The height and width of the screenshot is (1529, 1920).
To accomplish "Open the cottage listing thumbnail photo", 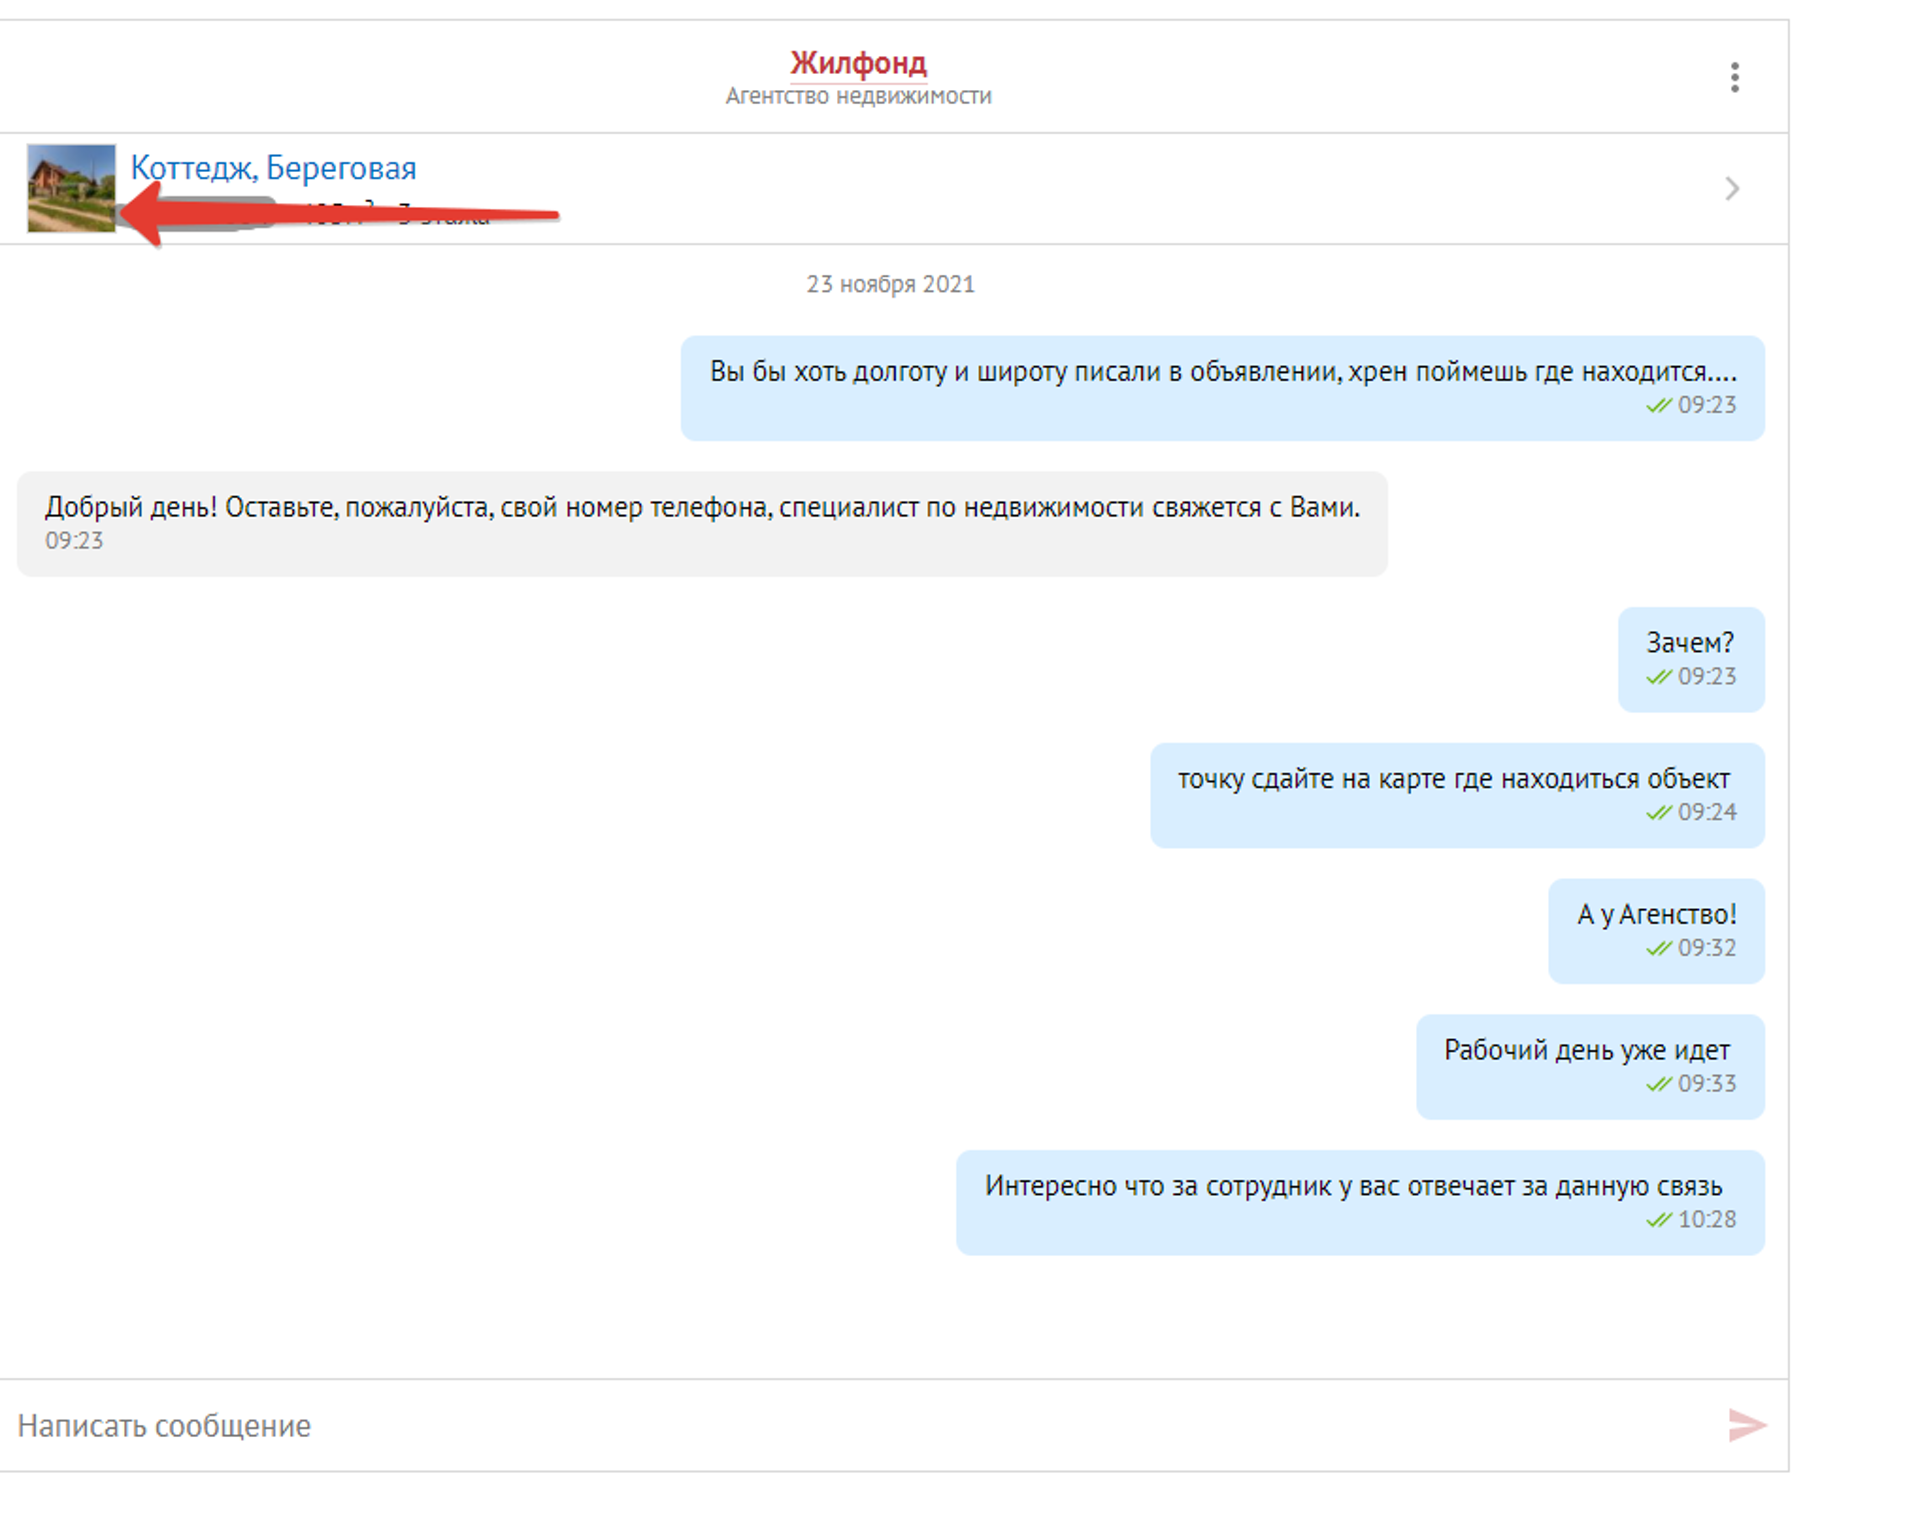I will pyautogui.click(x=71, y=188).
